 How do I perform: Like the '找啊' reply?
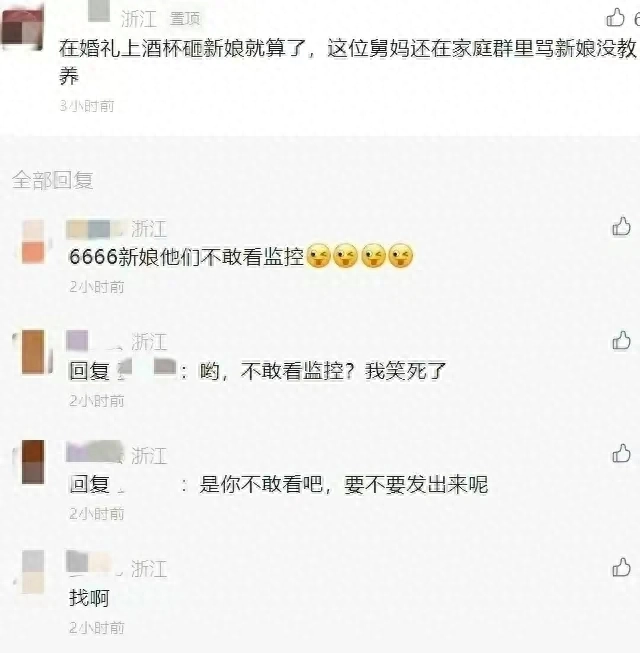tap(621, 567)
